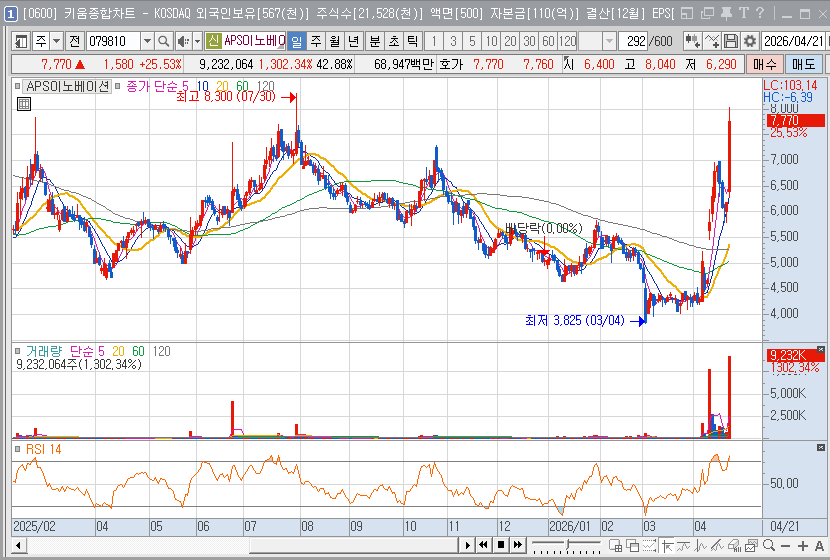Click the speaker sound alert icon
The height and width of the screenshot is (560, 830).
coord(183,41)
